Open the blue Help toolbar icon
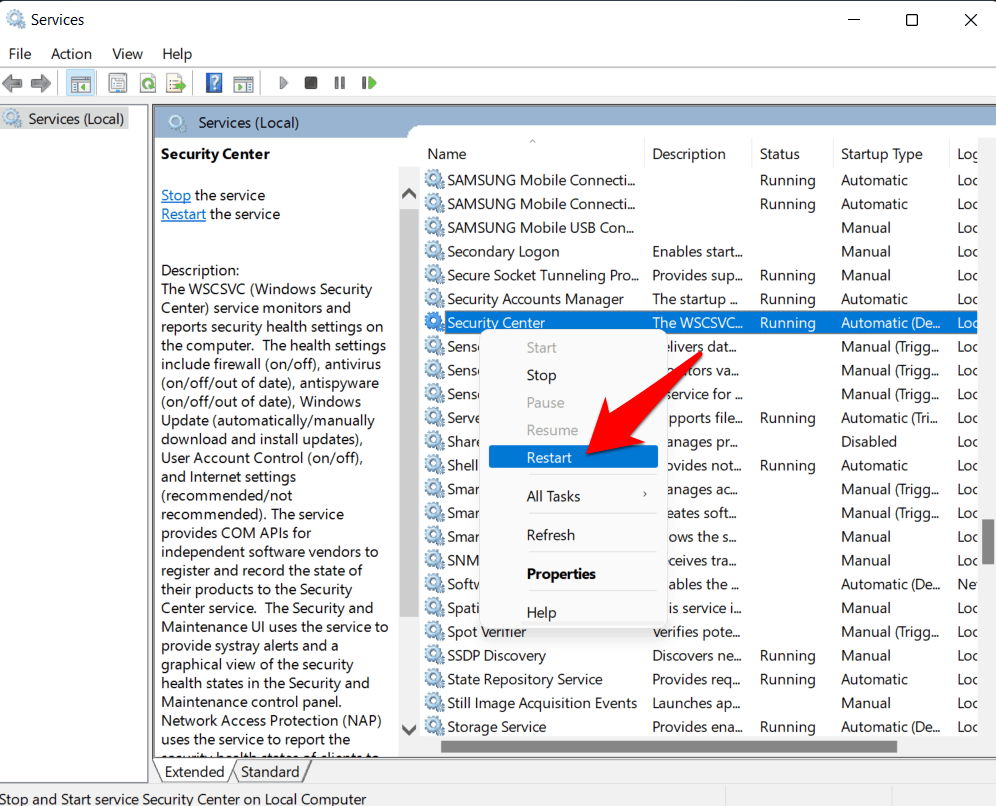 [214, 83]
